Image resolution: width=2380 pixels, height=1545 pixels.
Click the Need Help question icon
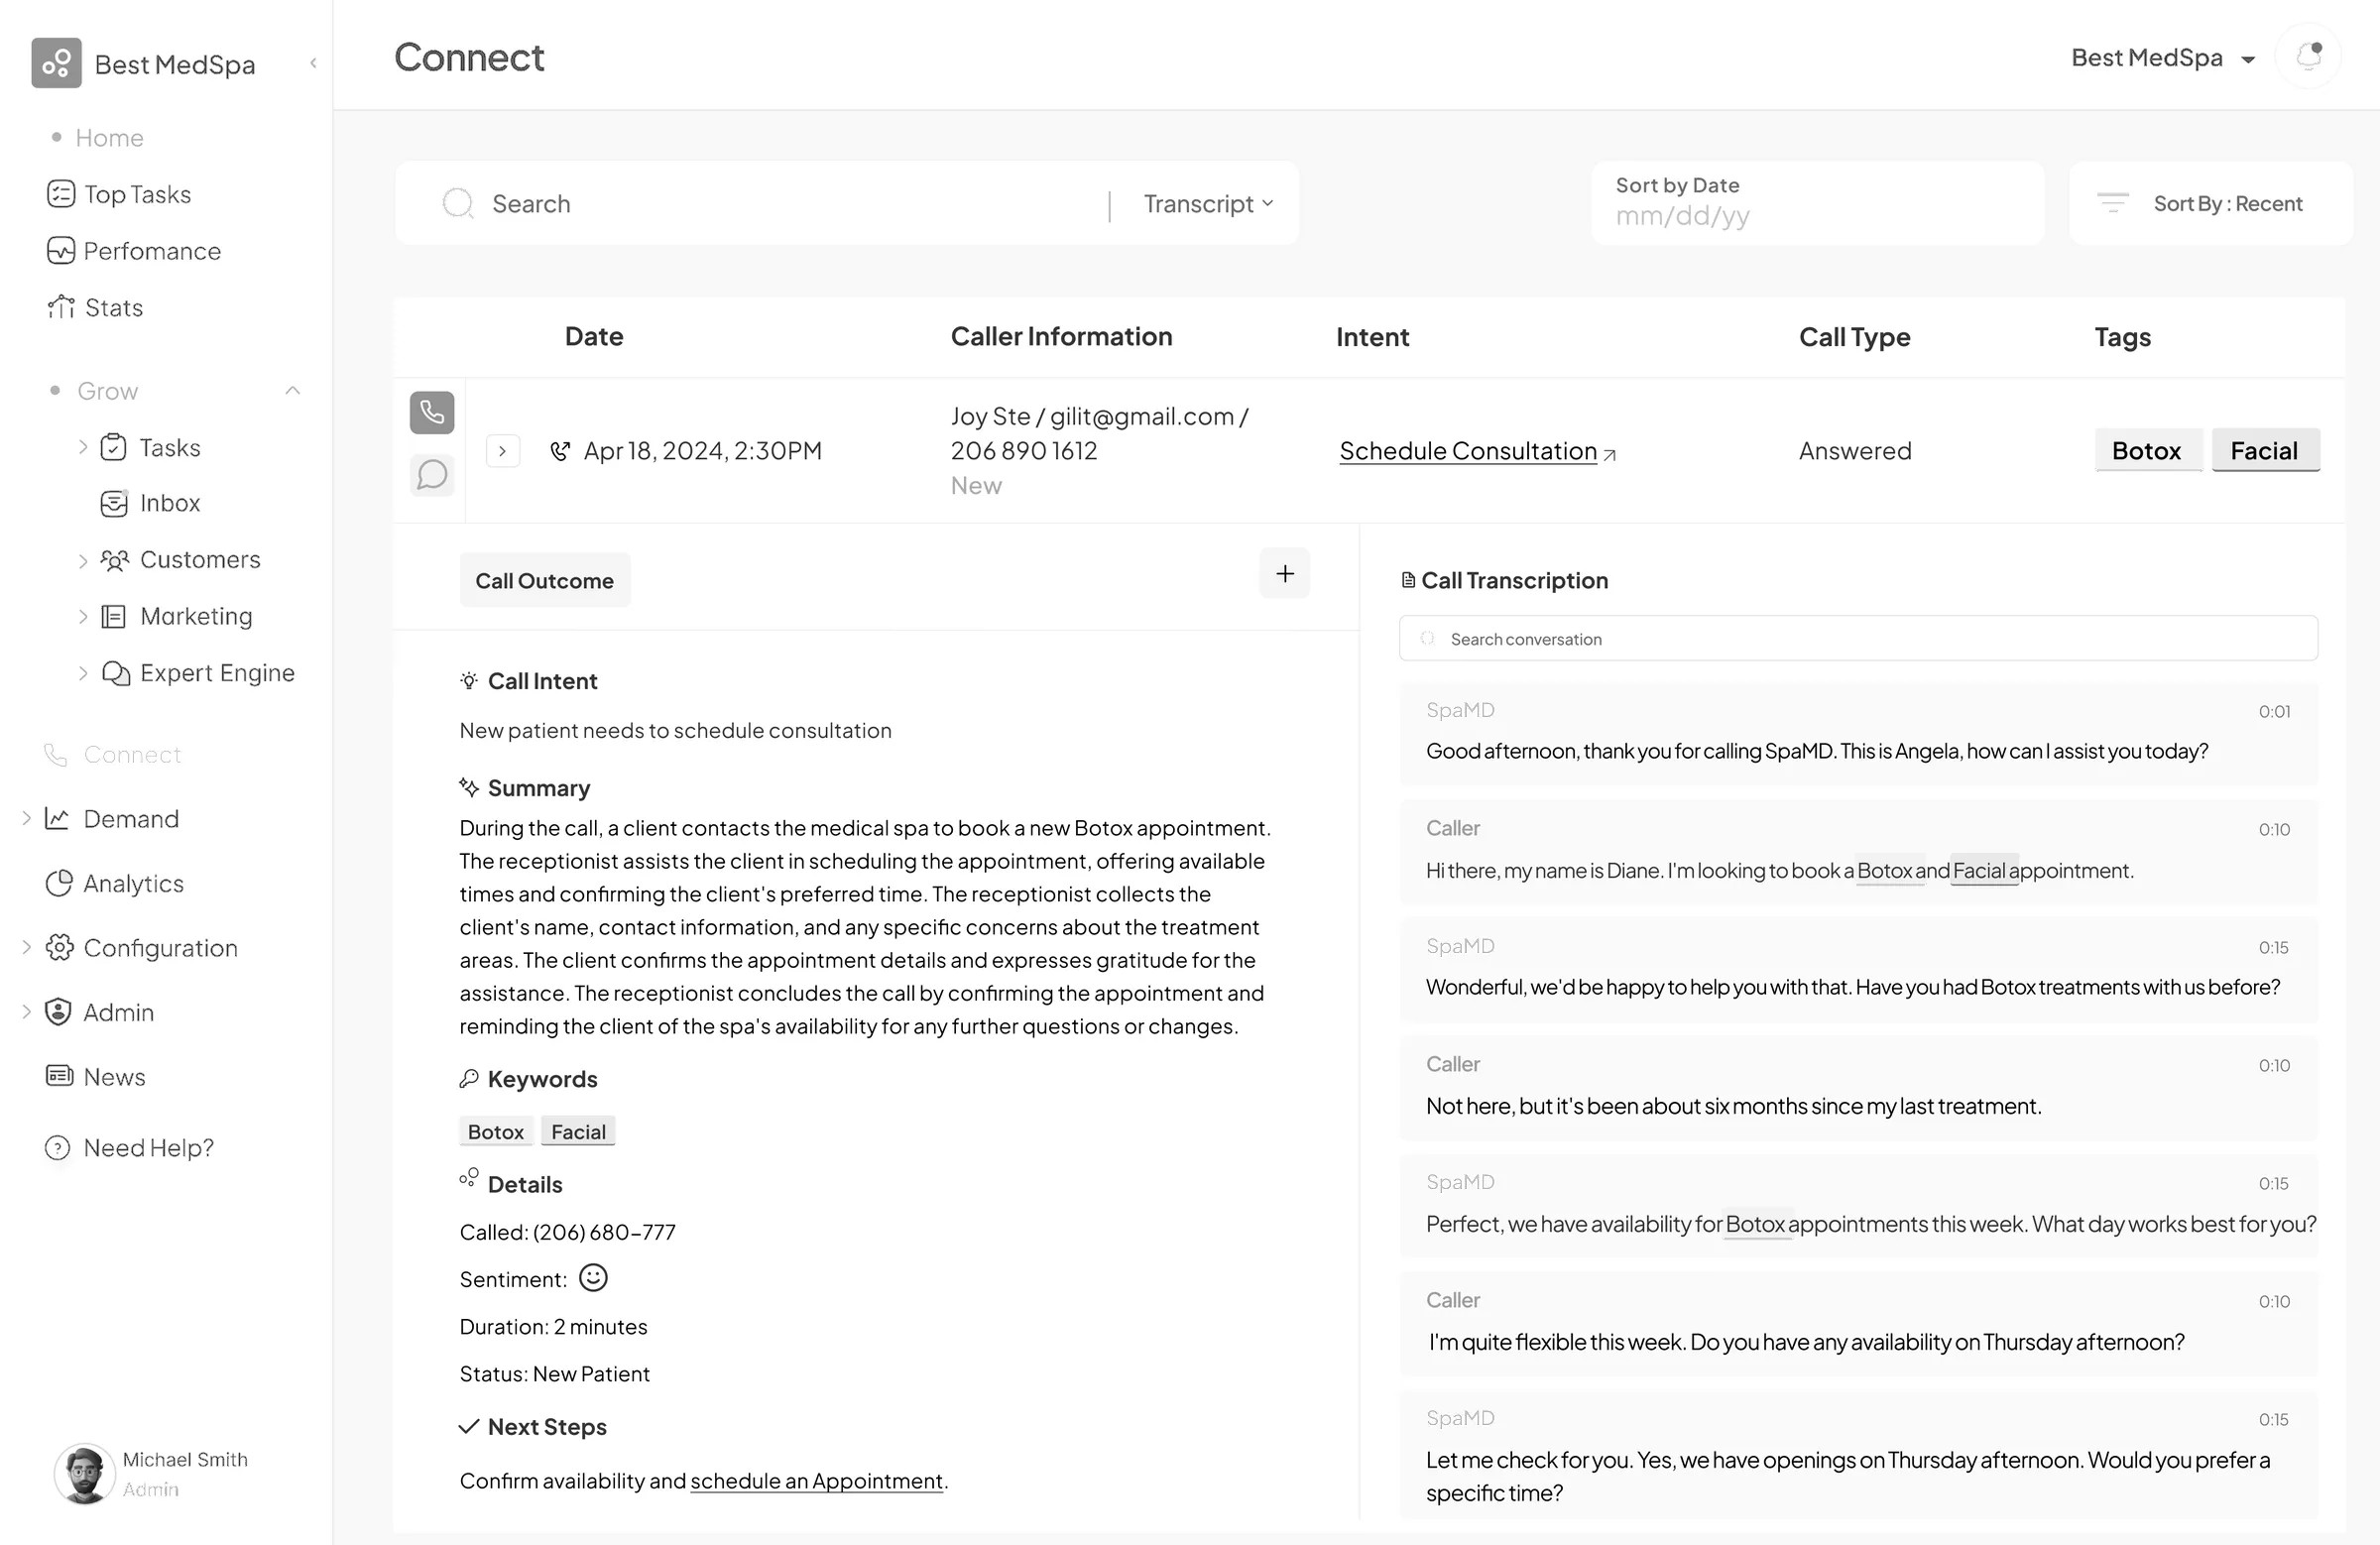point(58,1148)
